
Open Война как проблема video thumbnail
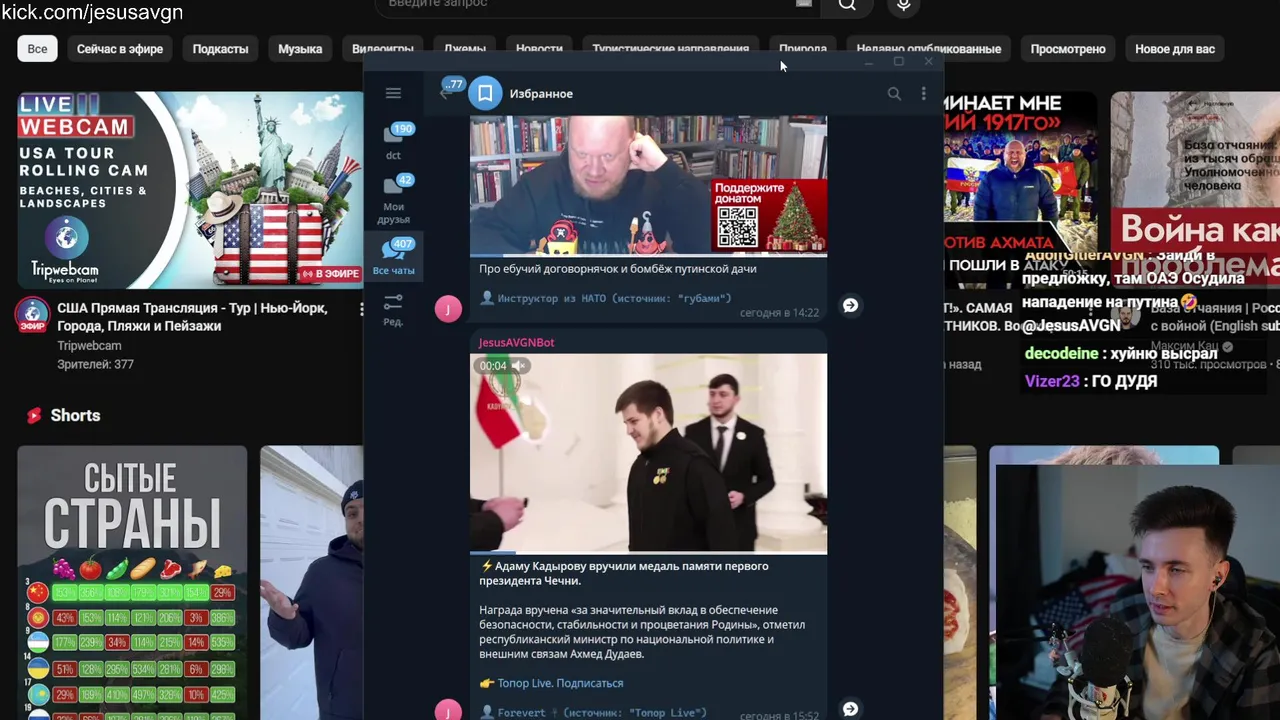click(1195, 188)
